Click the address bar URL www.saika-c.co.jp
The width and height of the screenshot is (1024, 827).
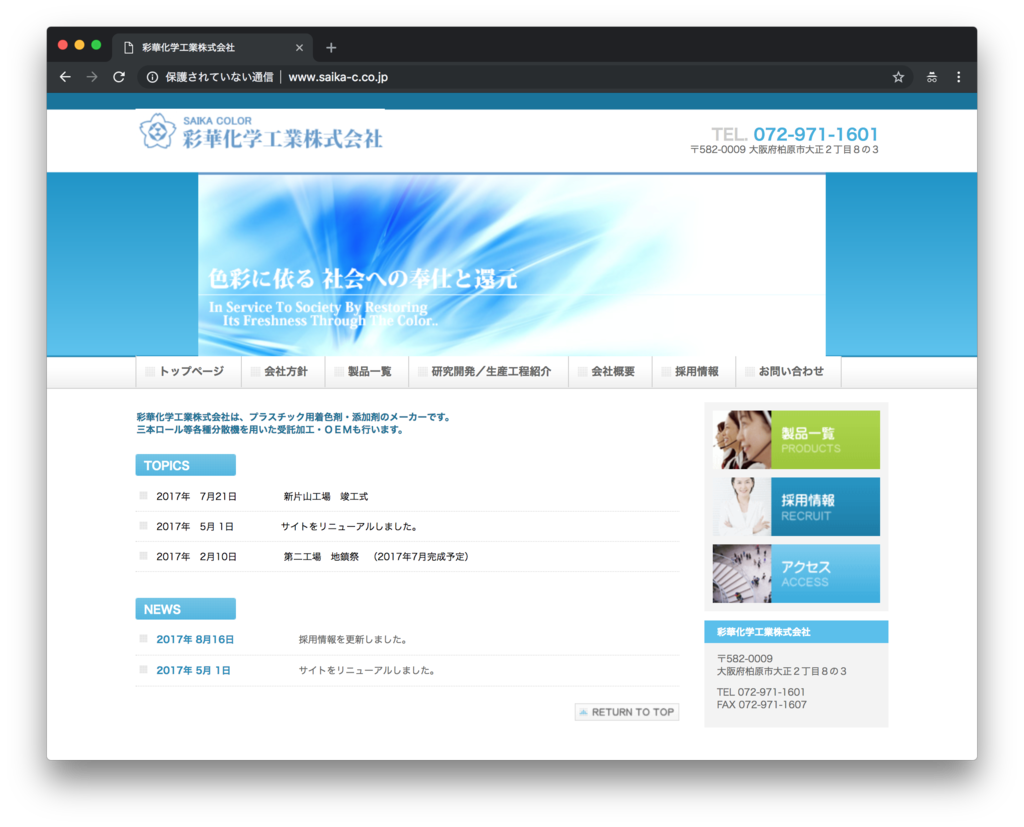coord(338,77)
